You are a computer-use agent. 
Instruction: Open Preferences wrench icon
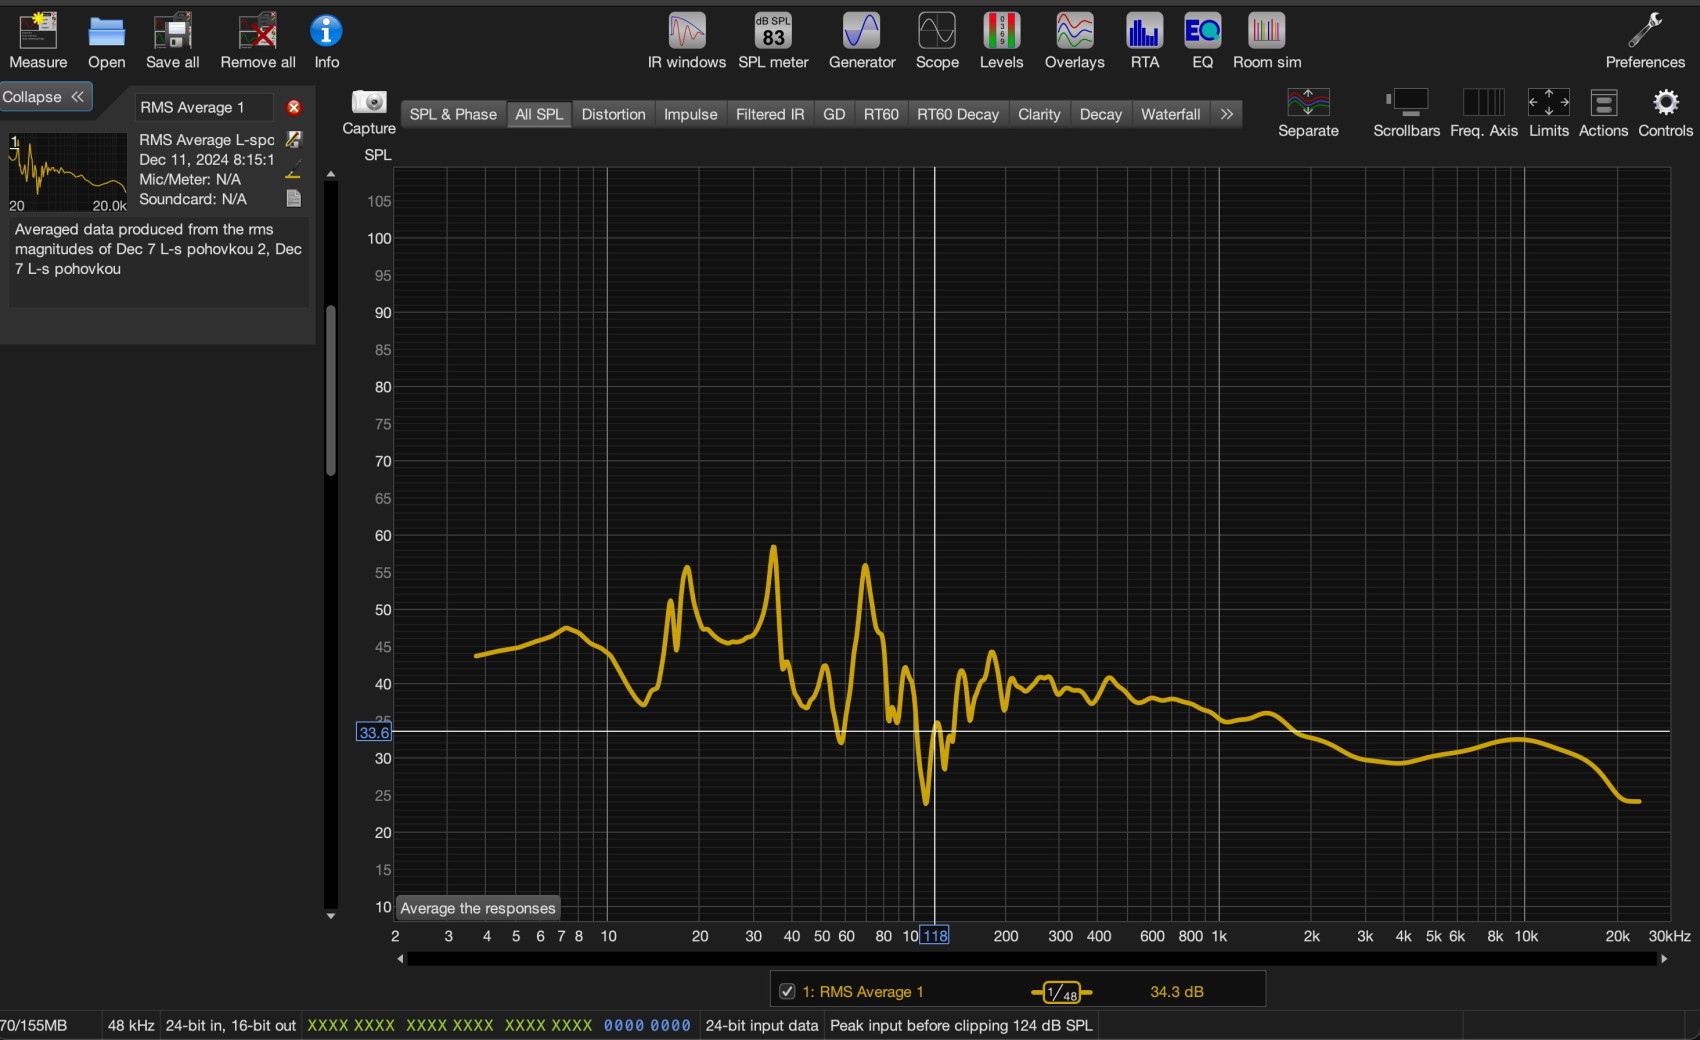pos(1645,32)
